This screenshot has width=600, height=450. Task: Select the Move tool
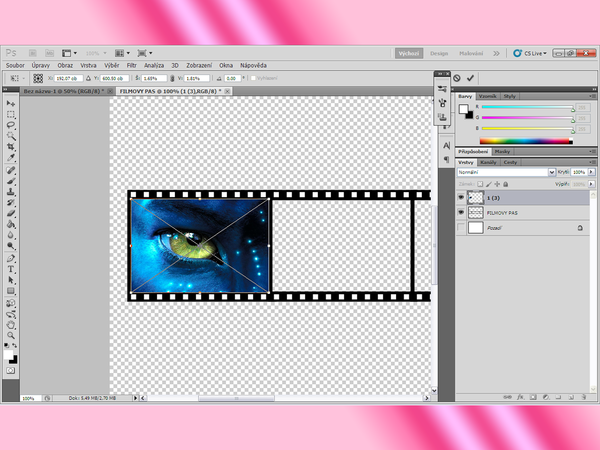click(11, 103)
